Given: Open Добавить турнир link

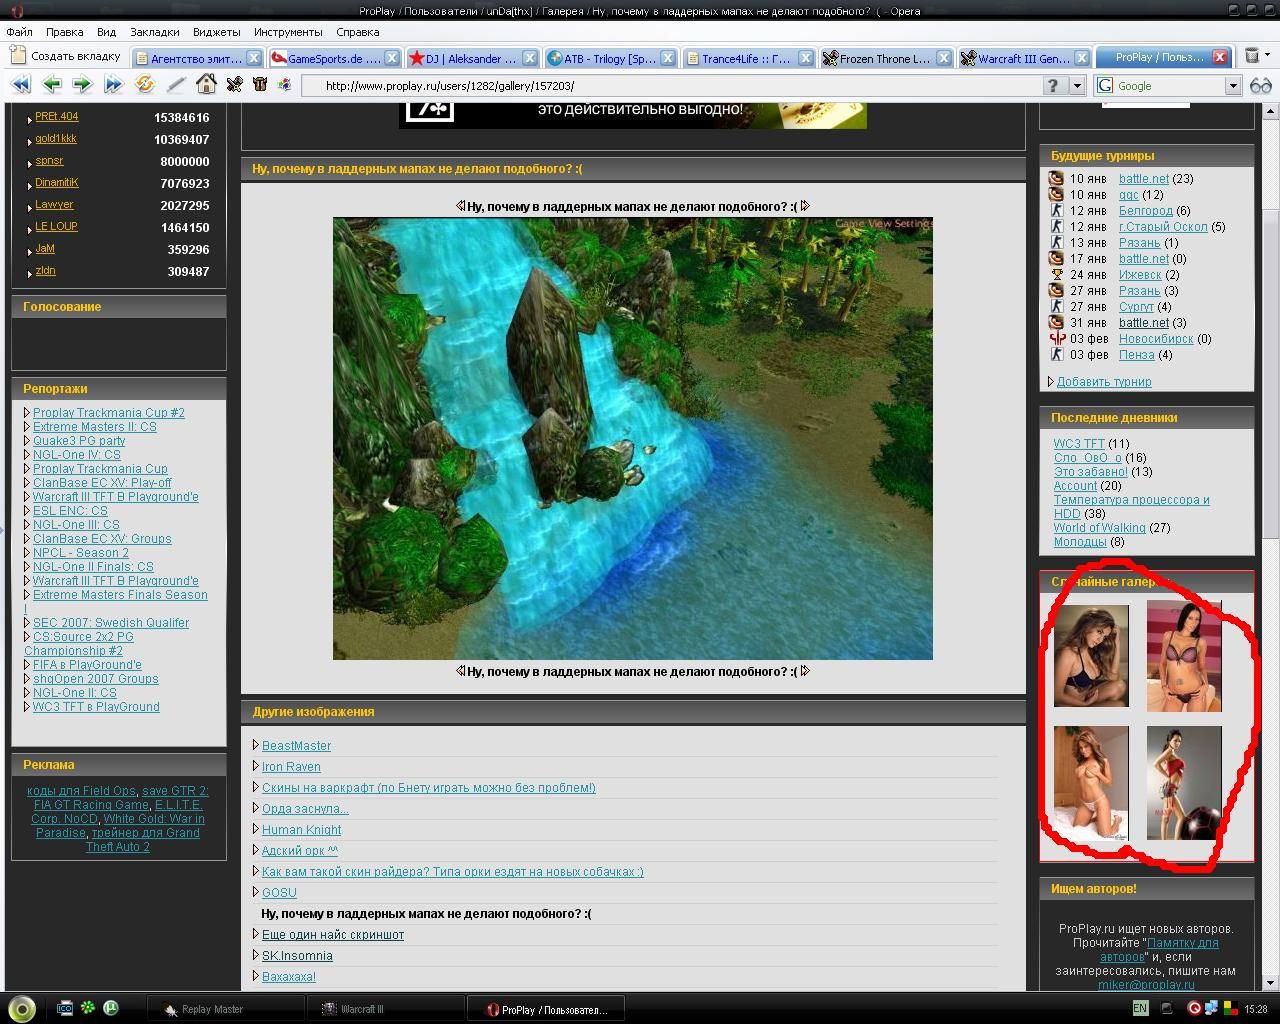Looking at the screenshot, I should pyautogui.click(x=1104, y=382).
